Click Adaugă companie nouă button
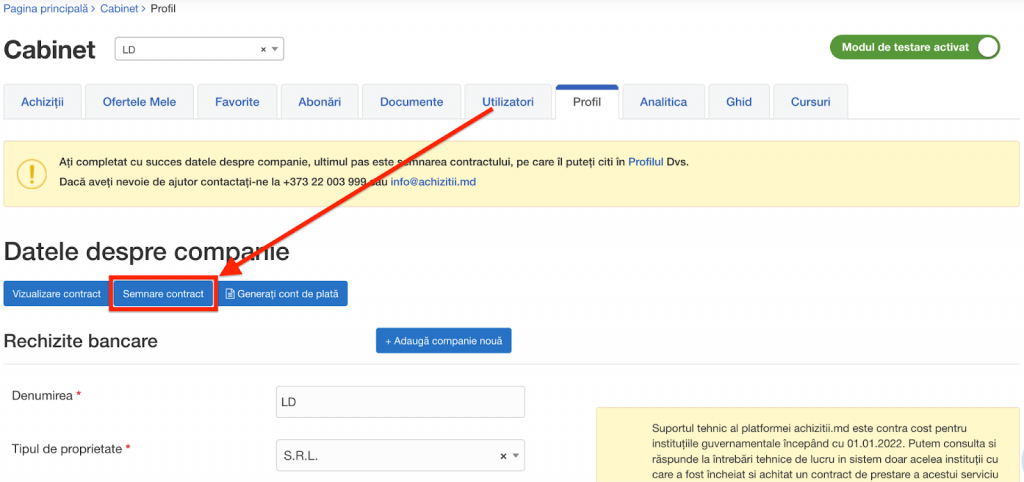Viewport: 1024px width, 482px height. pyautogui.click(x=444, y=341)
